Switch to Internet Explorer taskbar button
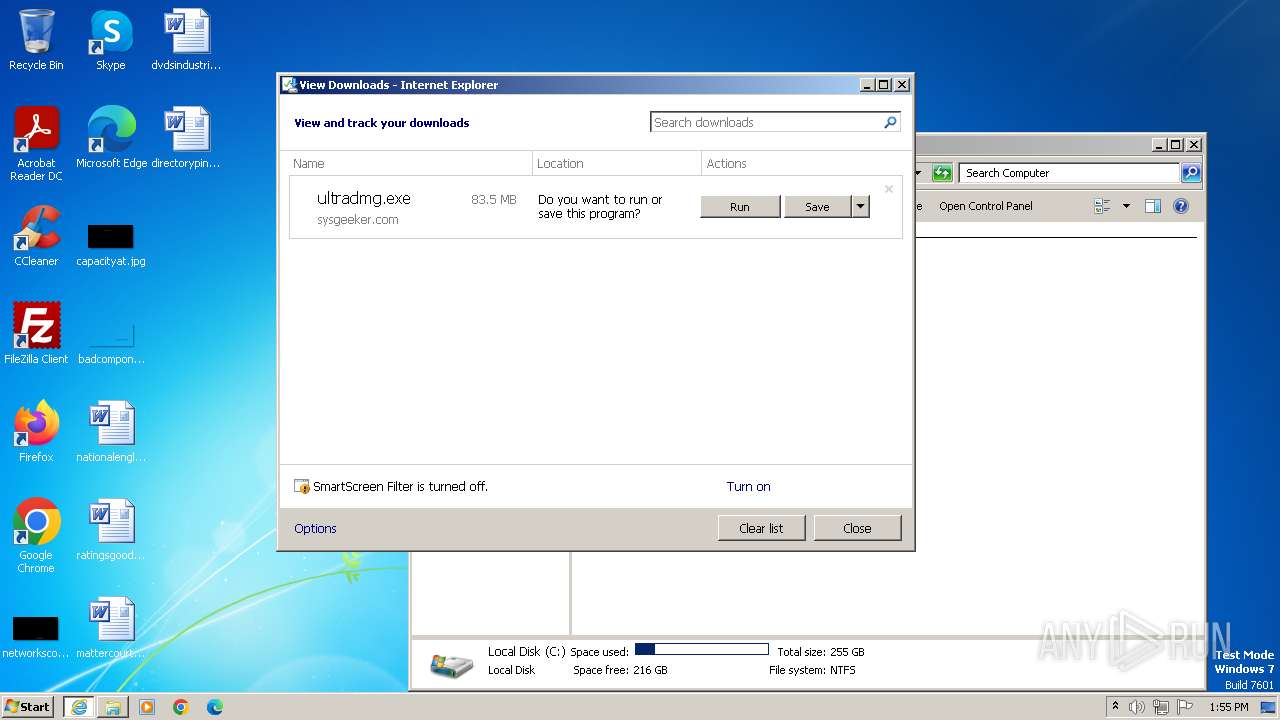 pyautogui.click(x=79, y=706)
